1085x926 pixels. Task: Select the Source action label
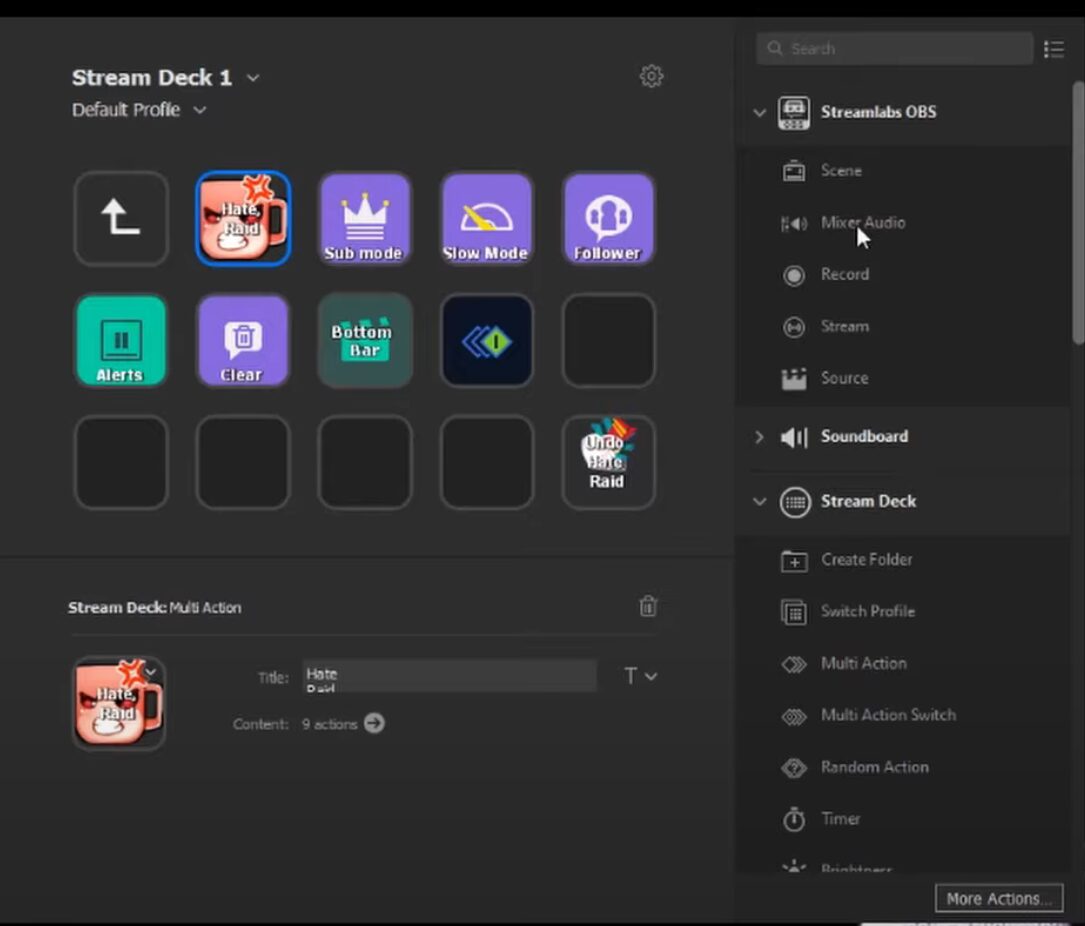[844, 378]
